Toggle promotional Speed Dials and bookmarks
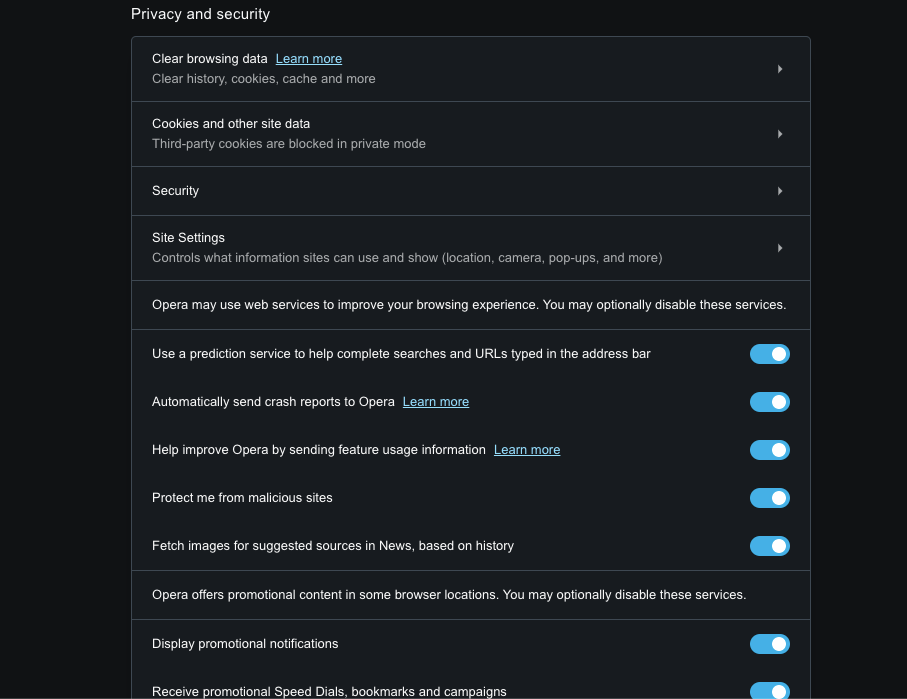Viewport: 907px width, 699px height. [x=769, y=691]
